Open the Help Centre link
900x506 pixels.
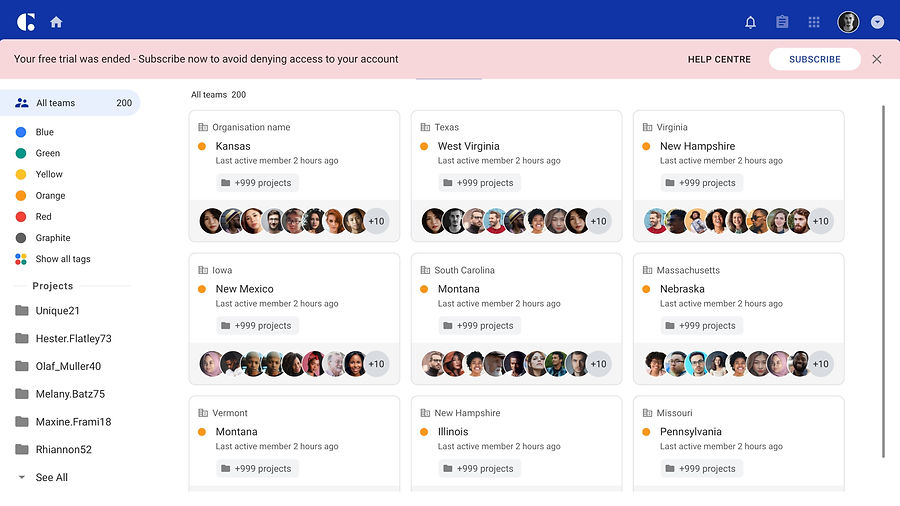(x=719, y=59)
